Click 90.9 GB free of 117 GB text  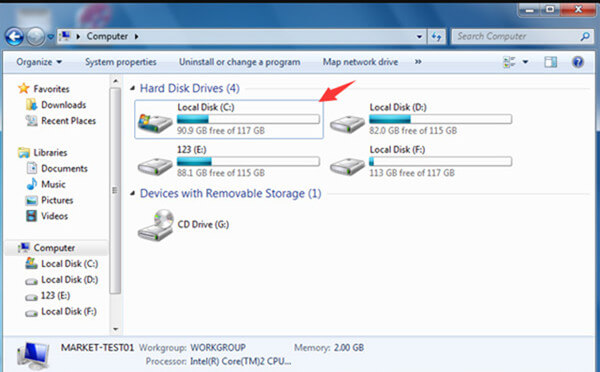(221, 131)
